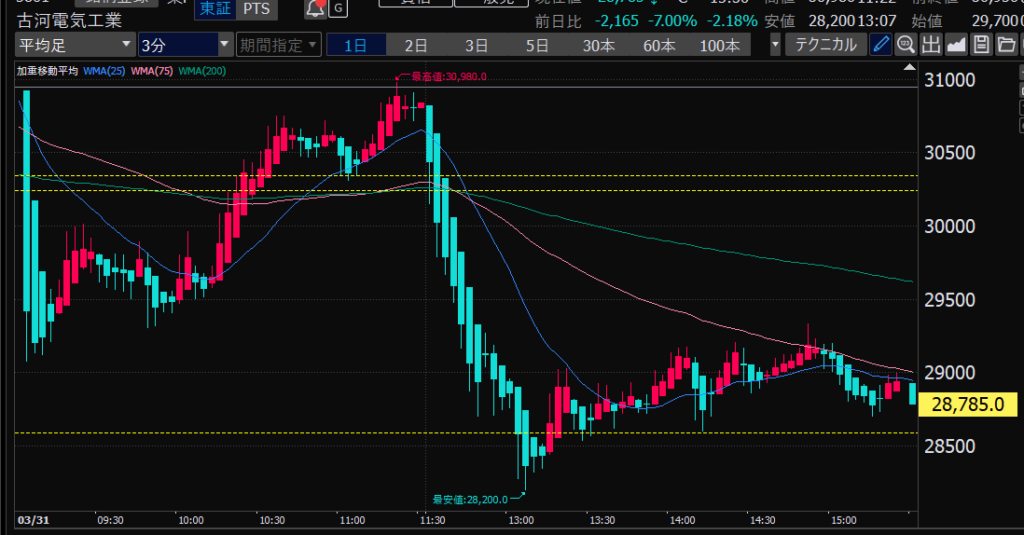Image resolution: width=1024 pixels, height=535 pixels.
Task: Open the 平均足 chart type dropdown
Action: point(75,45)
